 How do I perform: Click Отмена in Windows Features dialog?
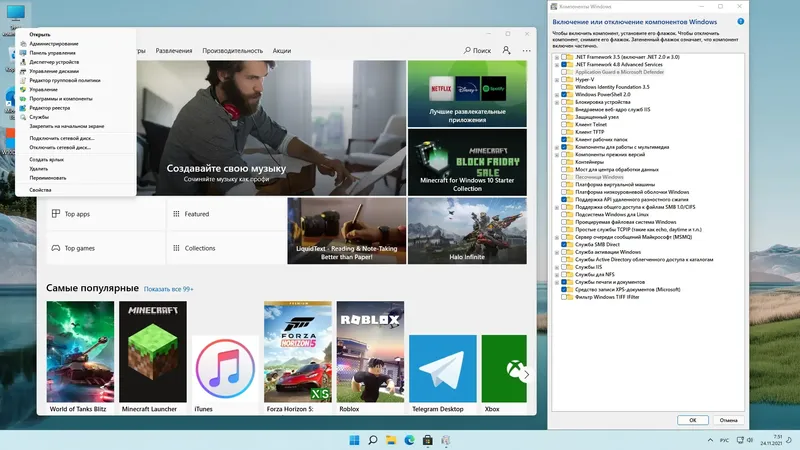coord(728,420)
